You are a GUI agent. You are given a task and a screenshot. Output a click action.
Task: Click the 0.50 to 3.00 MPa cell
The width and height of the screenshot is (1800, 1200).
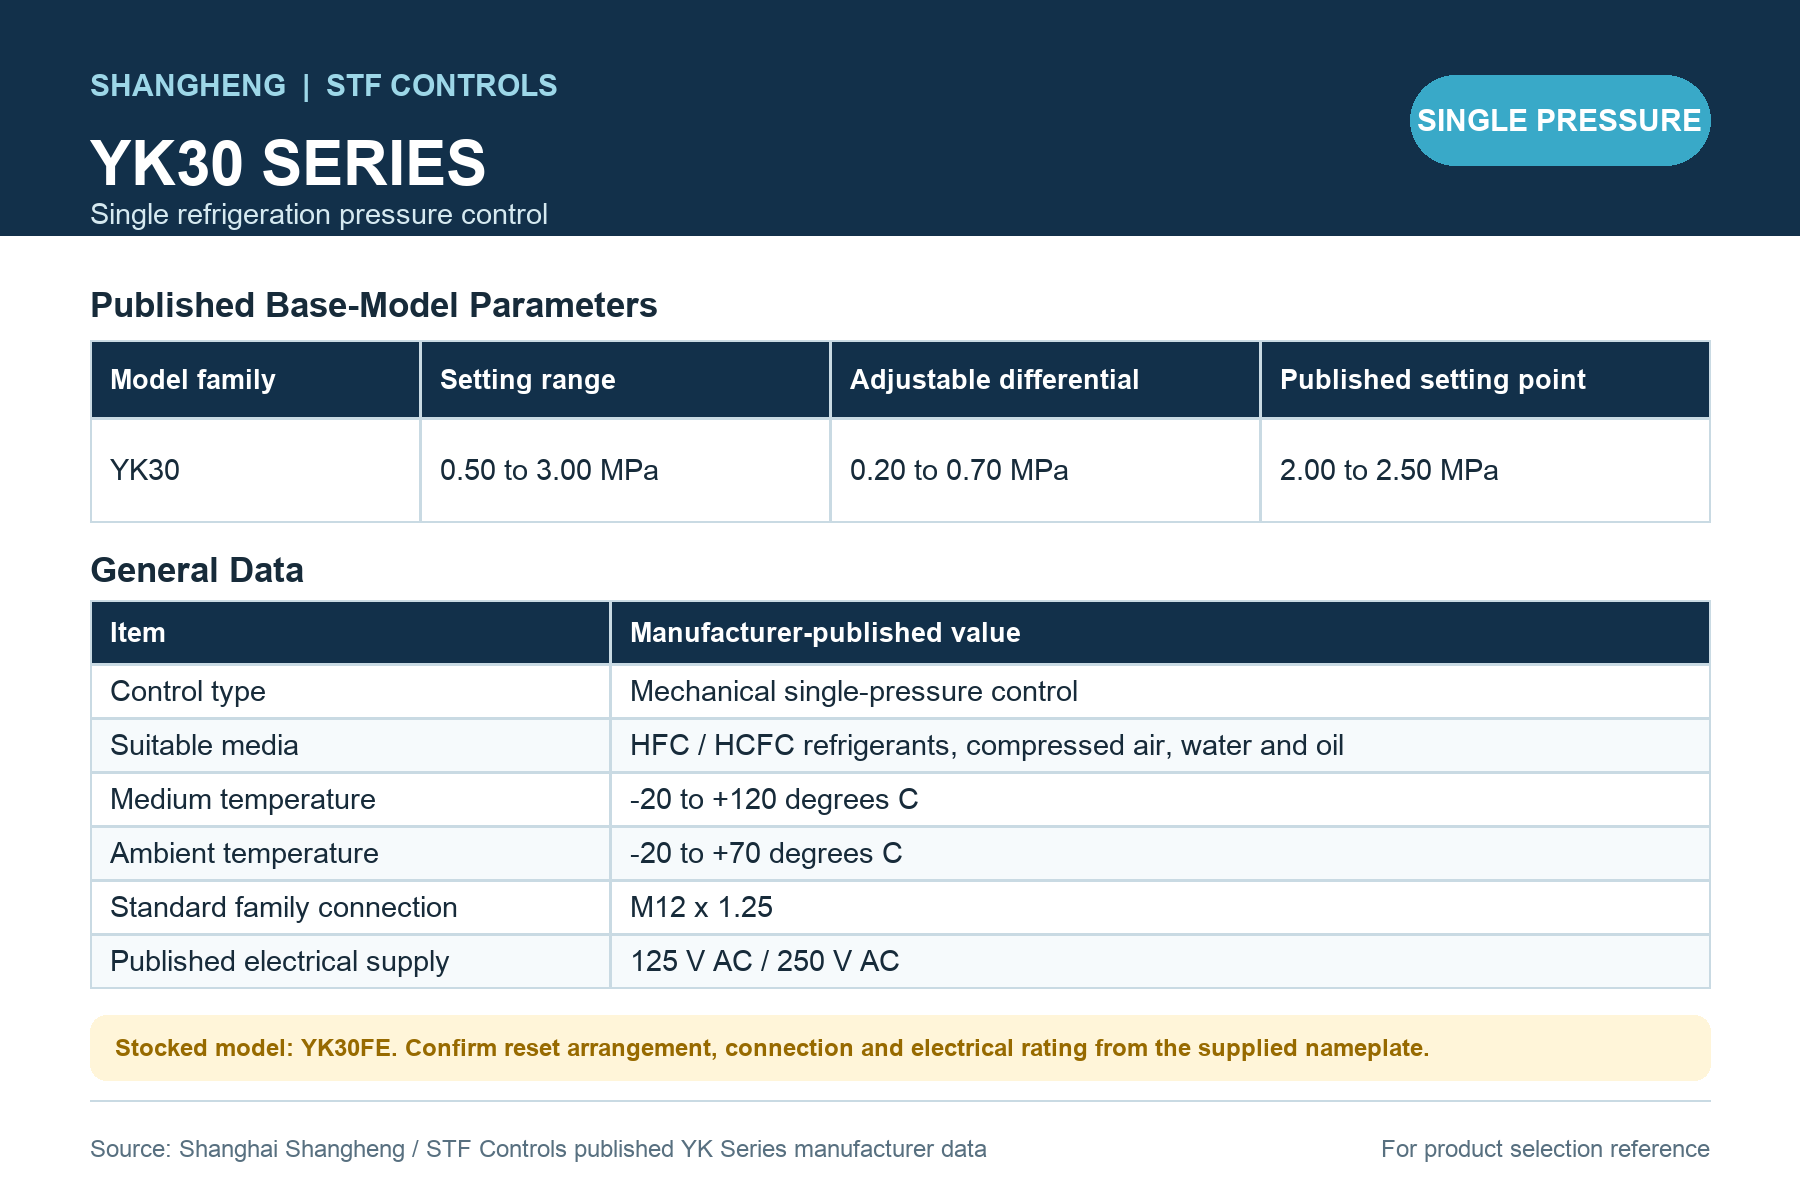(626, 470)
